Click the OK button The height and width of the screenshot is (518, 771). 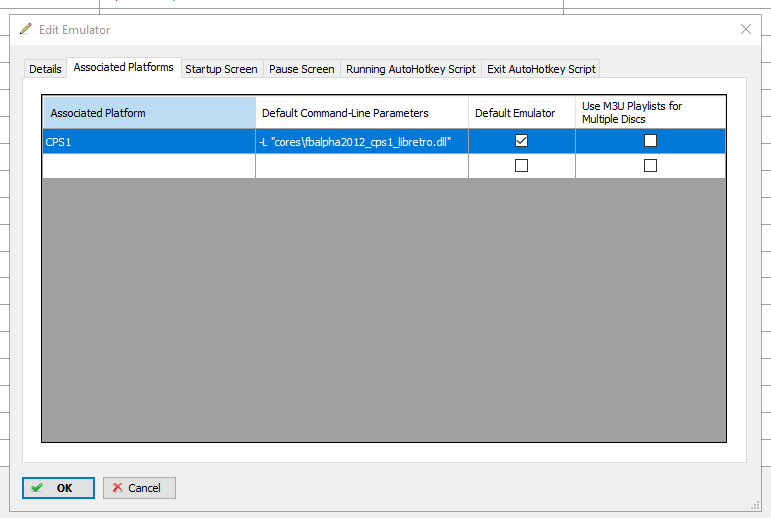(x=58, y=488)
